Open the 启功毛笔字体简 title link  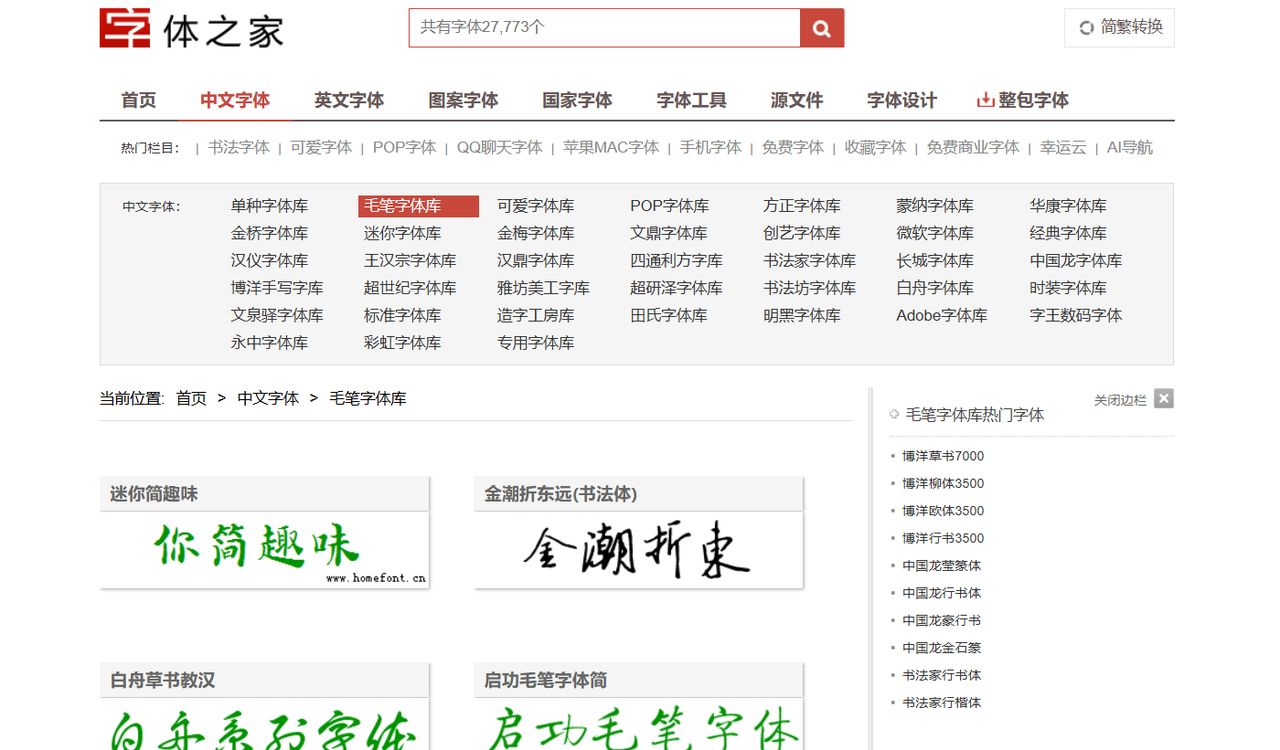coord(545,680)
